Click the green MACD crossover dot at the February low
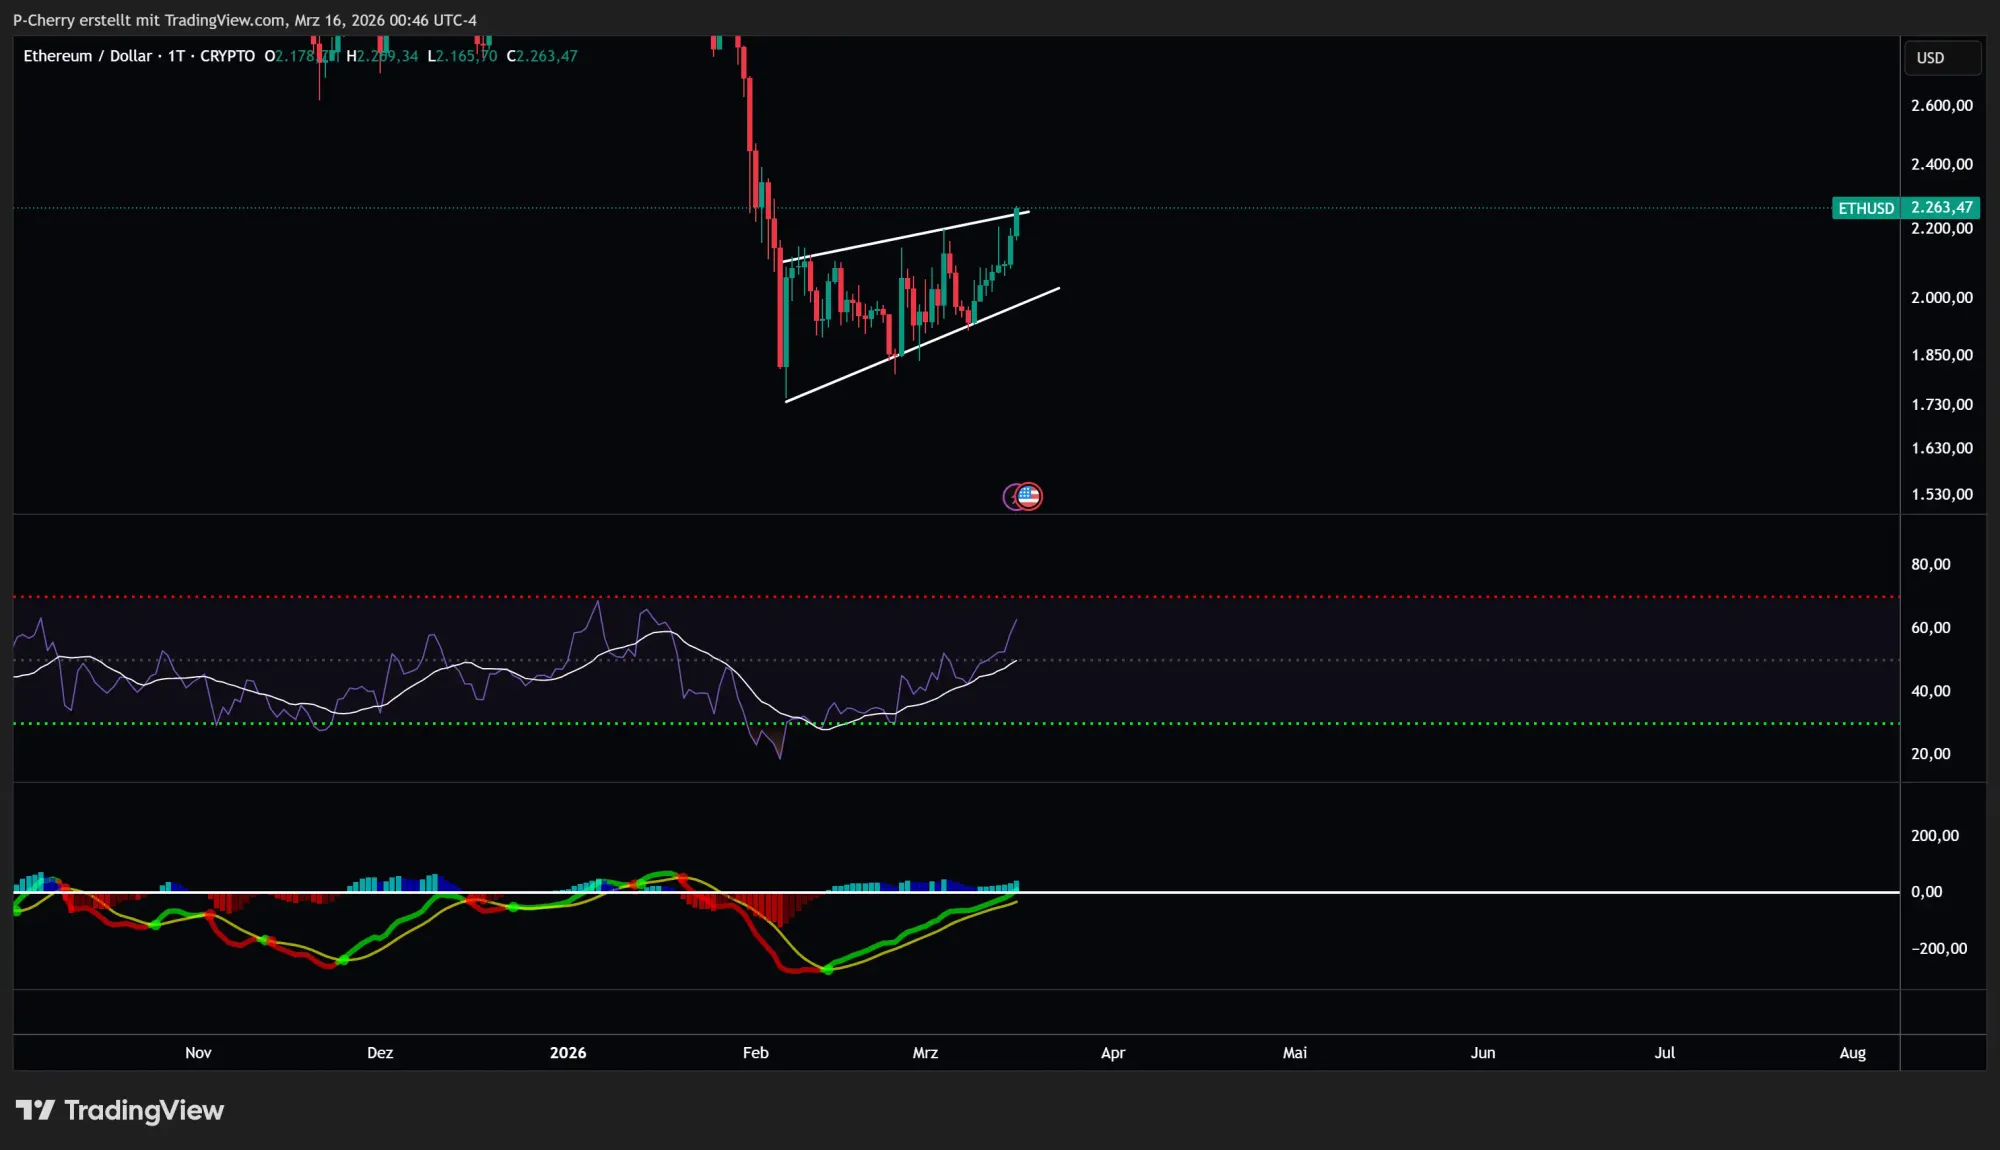2000x1150 pixels. coord(827,969)
